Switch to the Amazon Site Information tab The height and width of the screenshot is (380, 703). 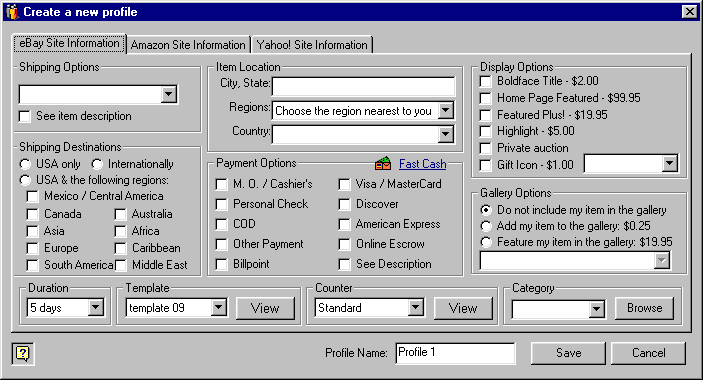pyautogui.click(x=188, y=45)
